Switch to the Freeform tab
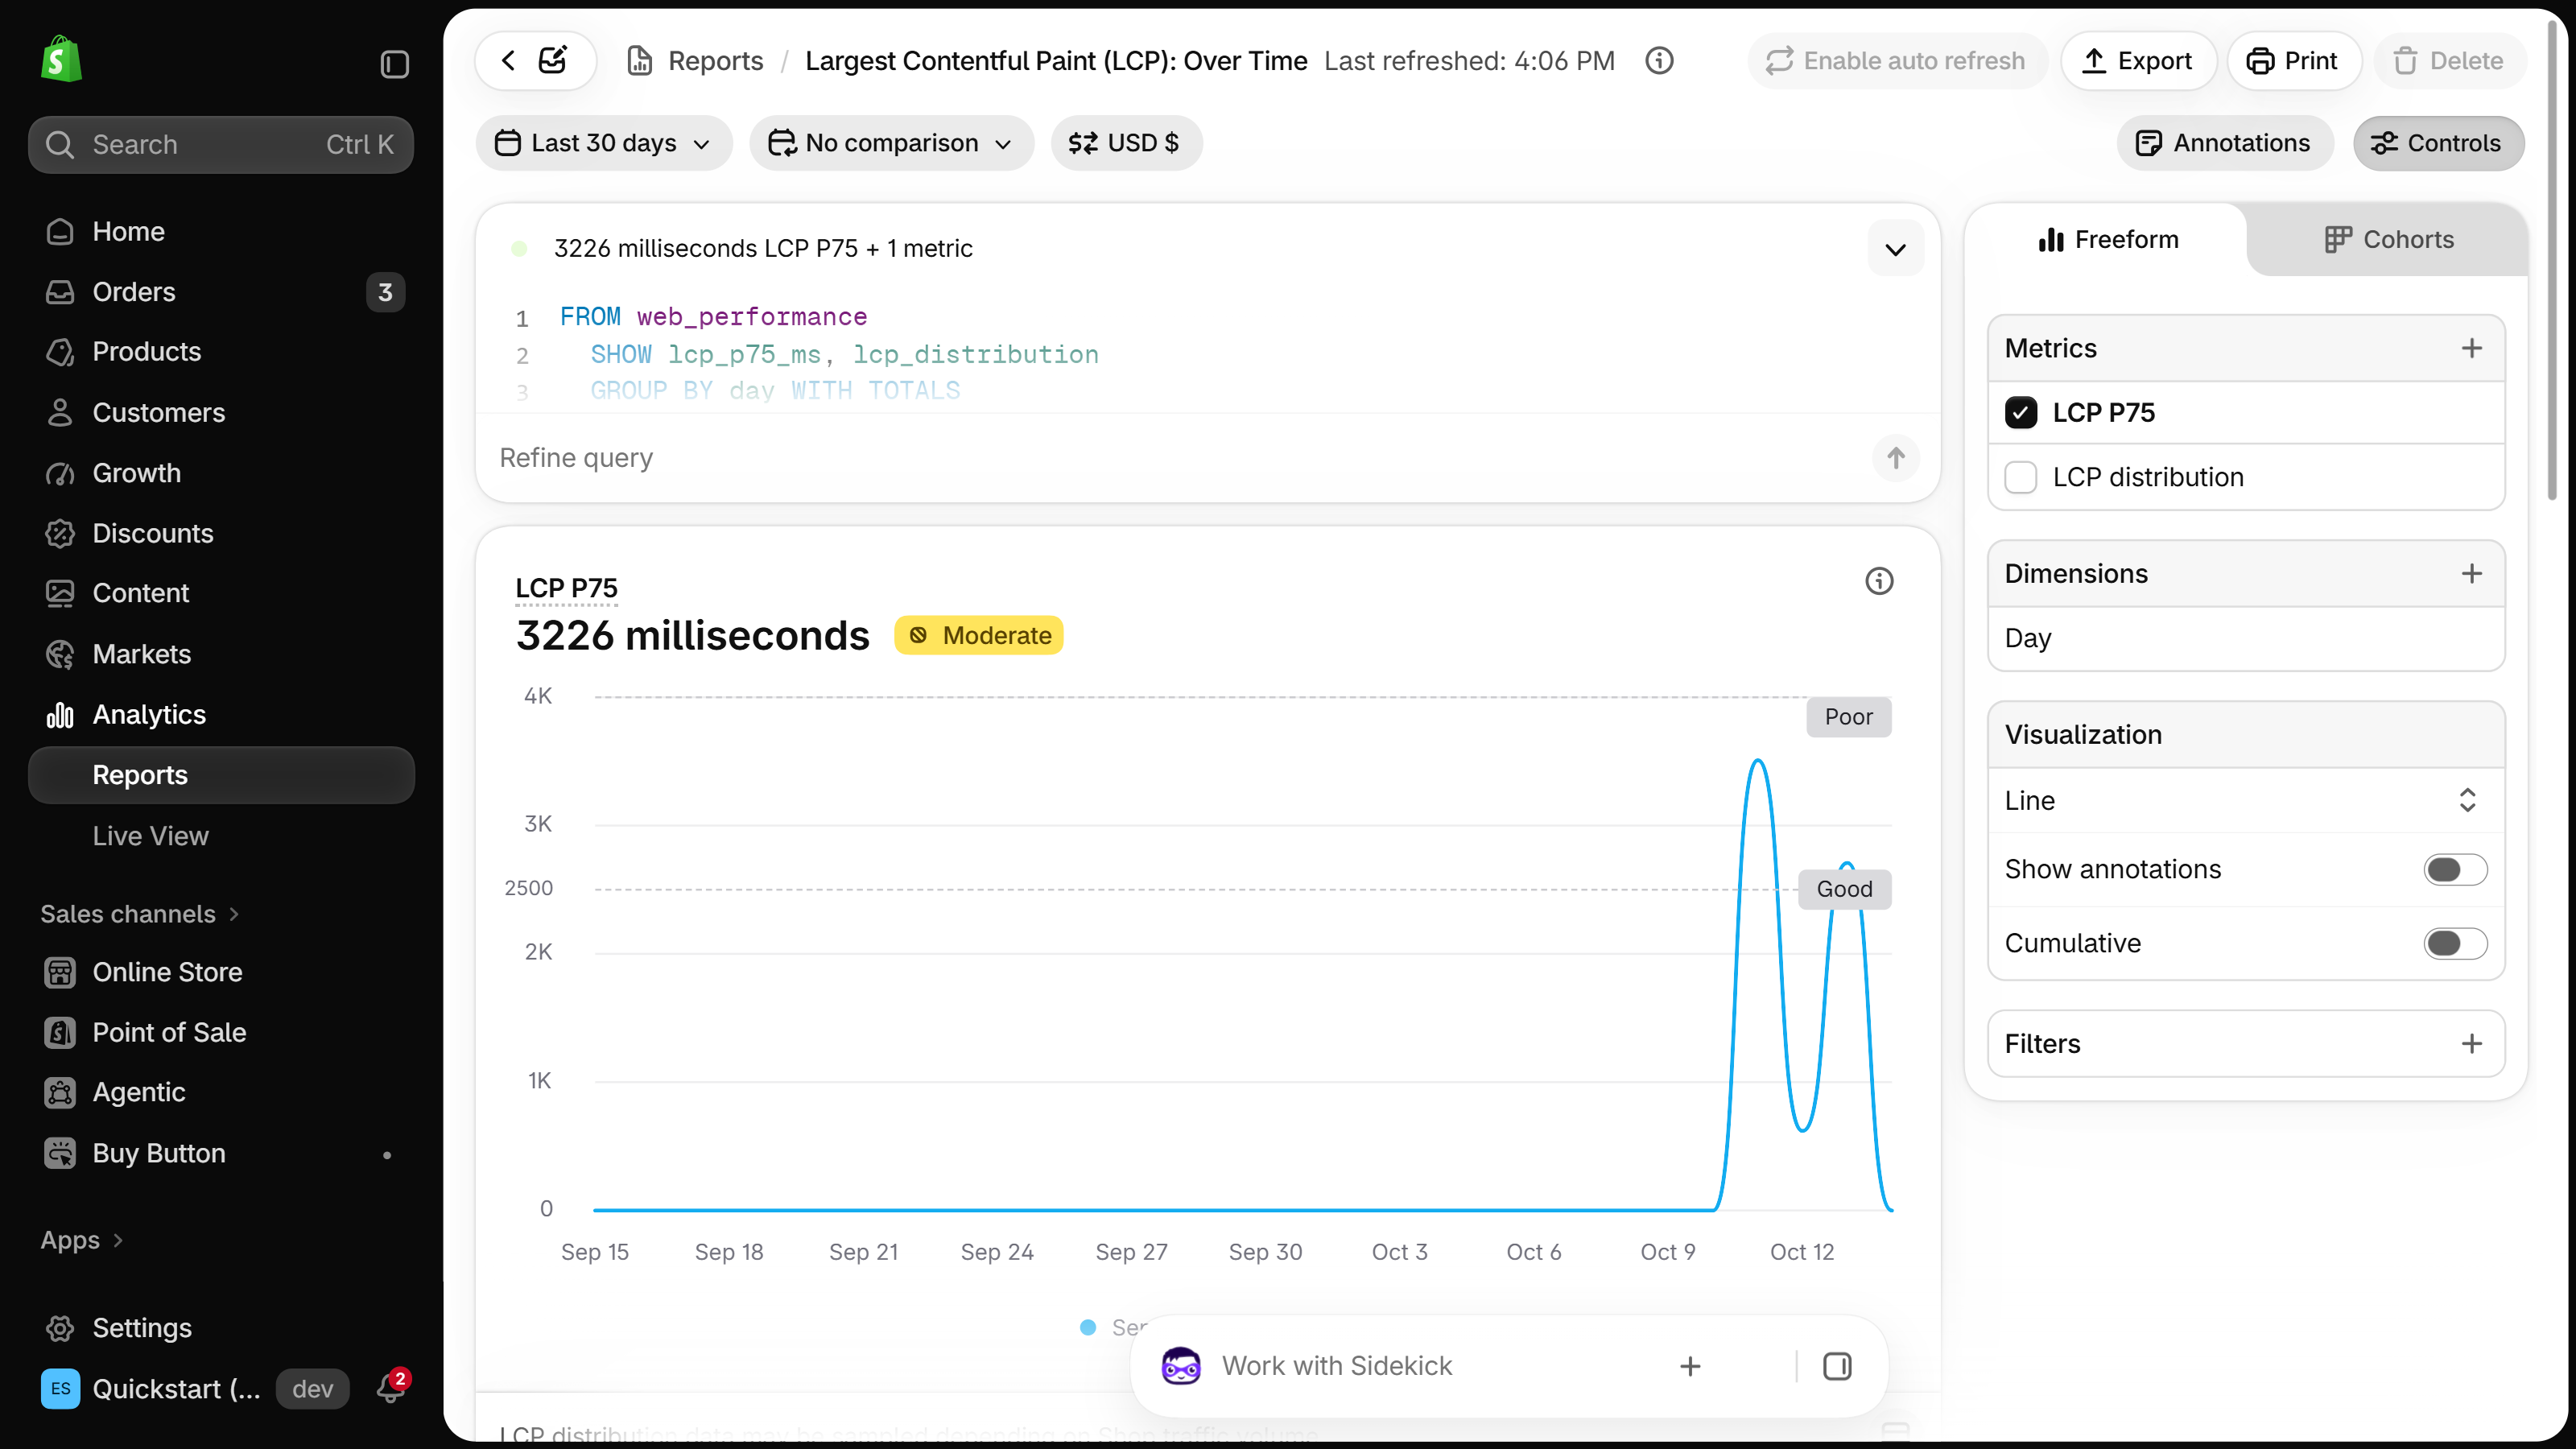Screen dimensions: 2576x1449 [2107, 240]
